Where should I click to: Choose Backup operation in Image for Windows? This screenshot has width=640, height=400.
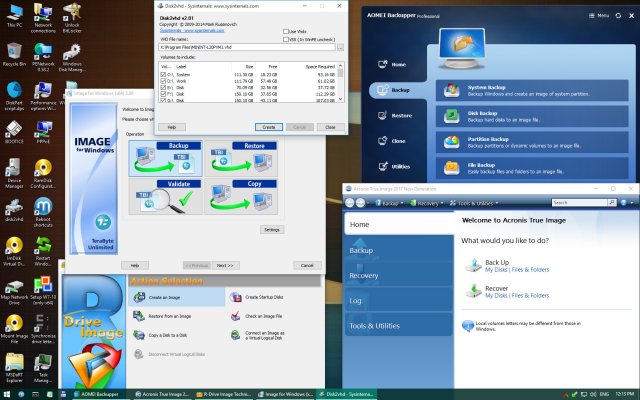tap(165, 158)
